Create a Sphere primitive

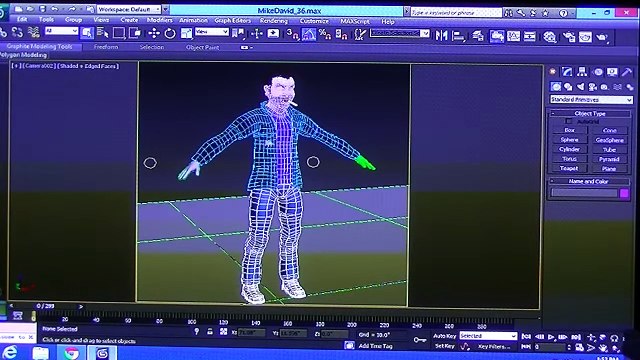click(x=570, y=140)
